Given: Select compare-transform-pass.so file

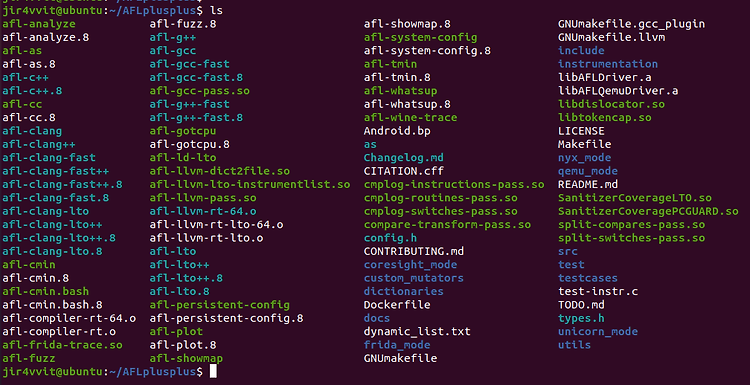Looking at the screenshot, I should (447, 225).
